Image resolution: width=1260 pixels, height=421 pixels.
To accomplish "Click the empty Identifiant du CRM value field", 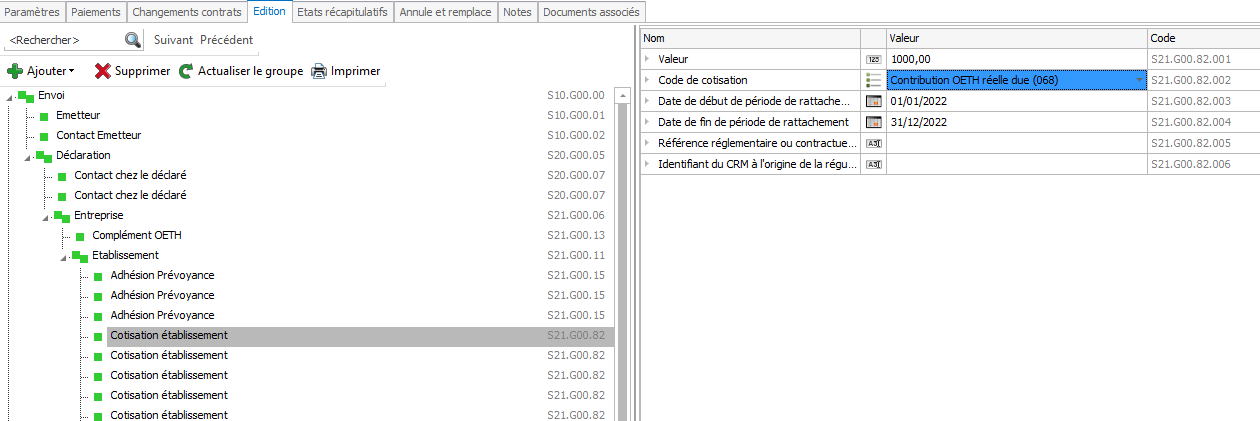I will pos(1016,164).
